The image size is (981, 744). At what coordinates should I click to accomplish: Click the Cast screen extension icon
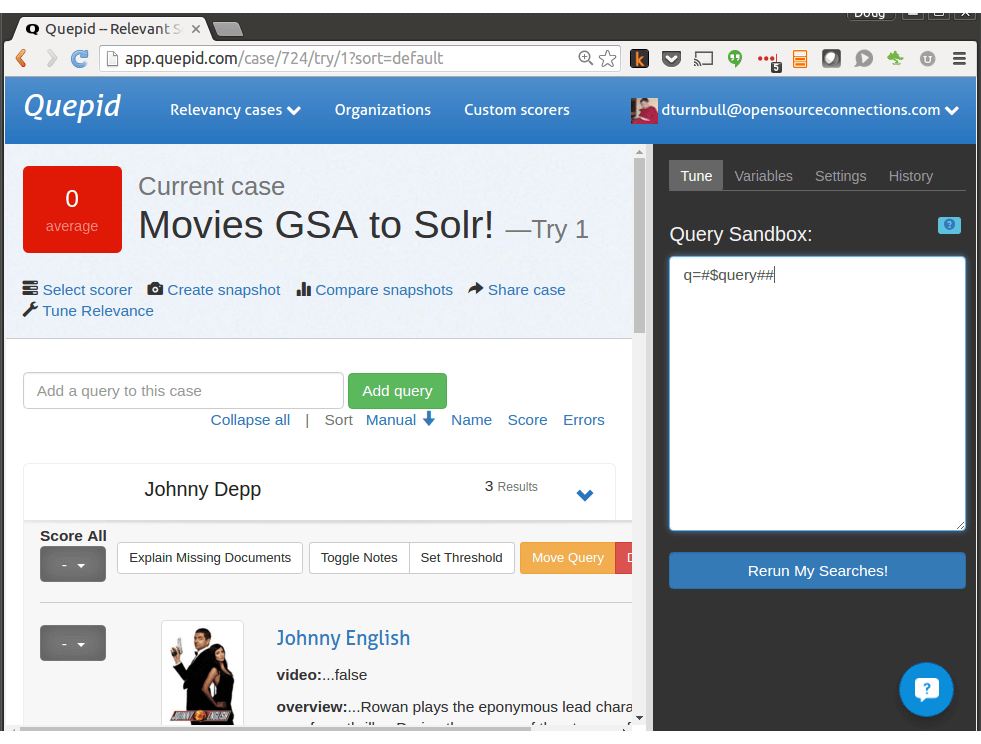pyautogui.click(x=703, y=59)
